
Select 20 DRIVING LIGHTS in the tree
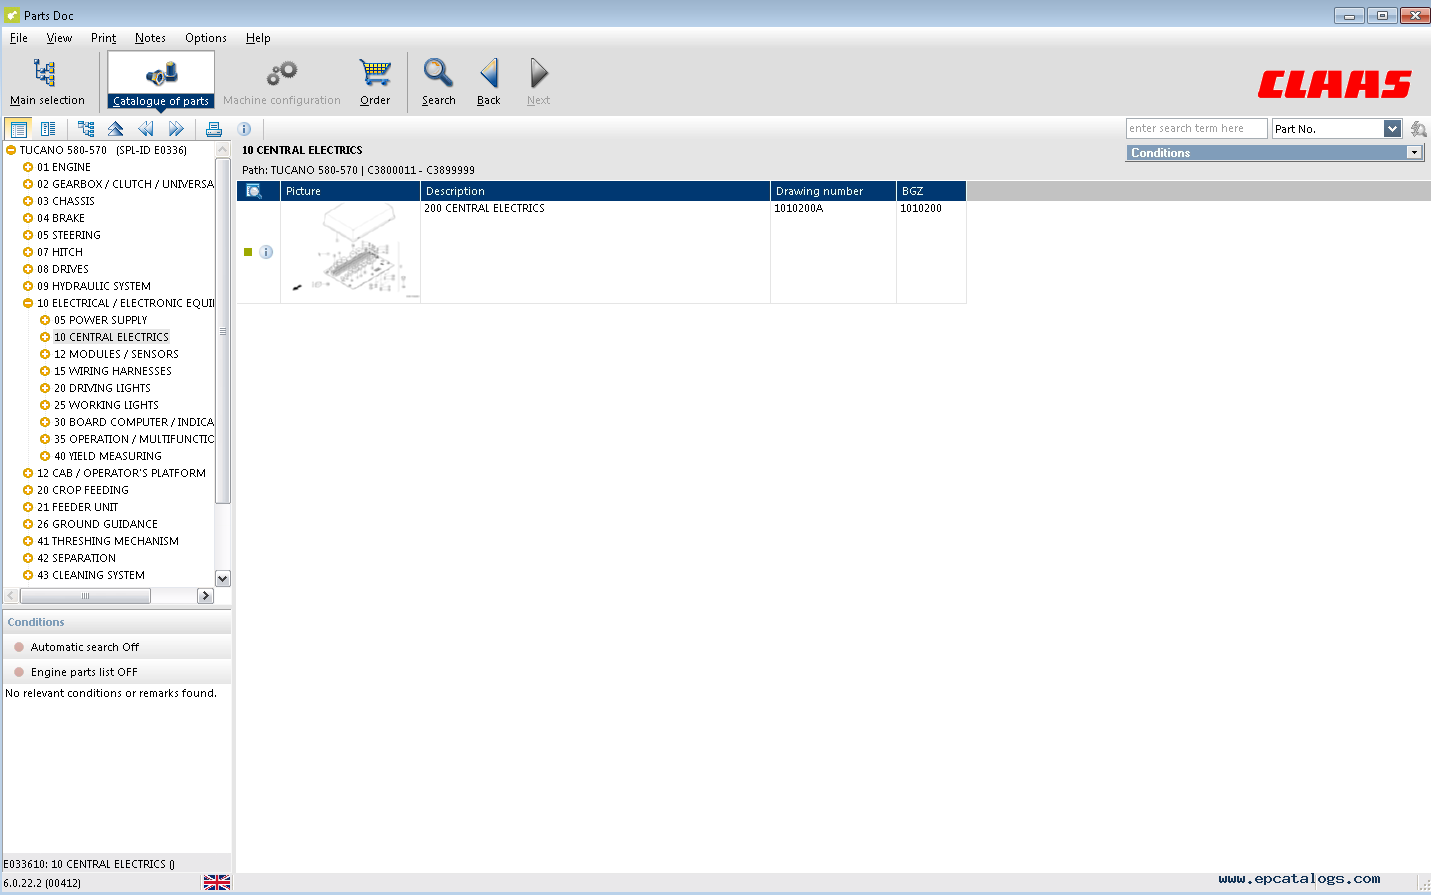point(102,388)
